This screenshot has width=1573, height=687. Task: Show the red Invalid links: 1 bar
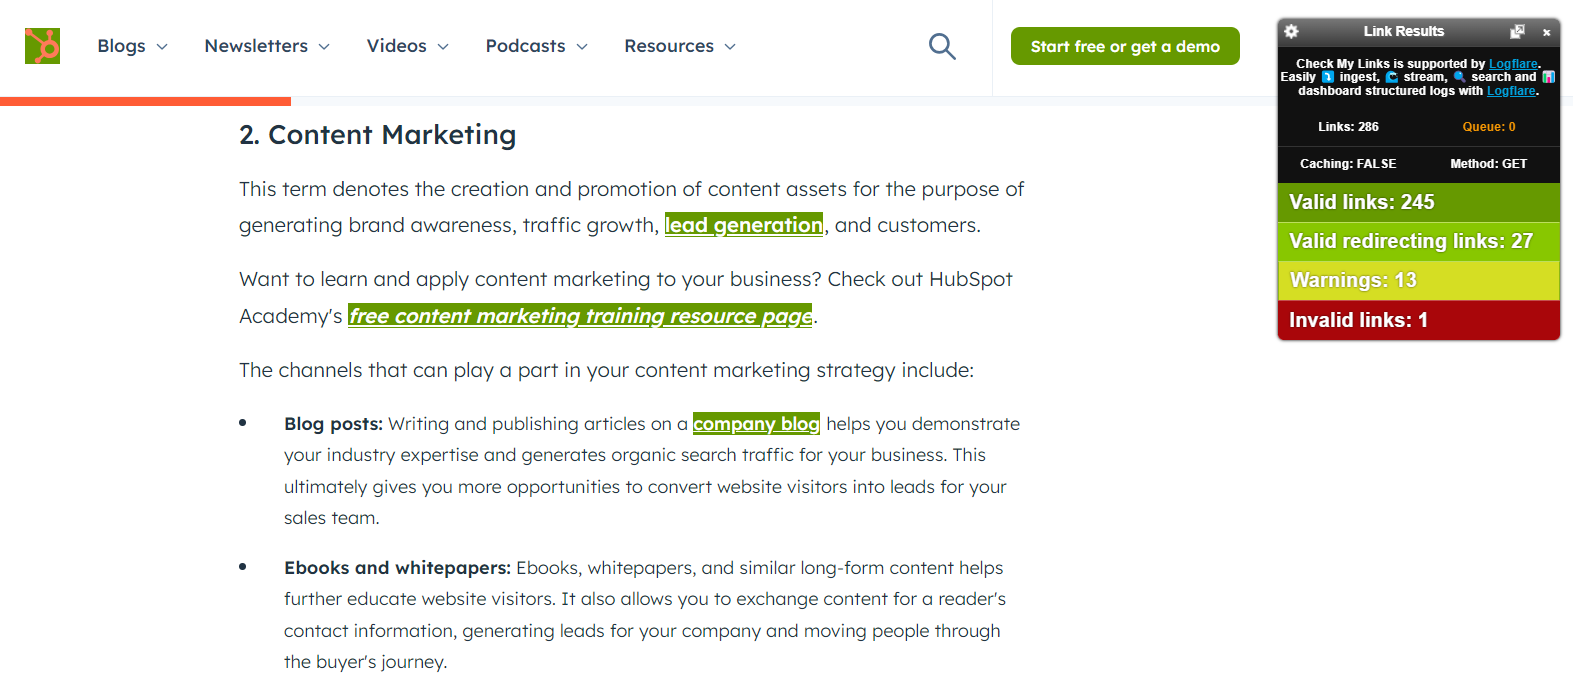1418,320
